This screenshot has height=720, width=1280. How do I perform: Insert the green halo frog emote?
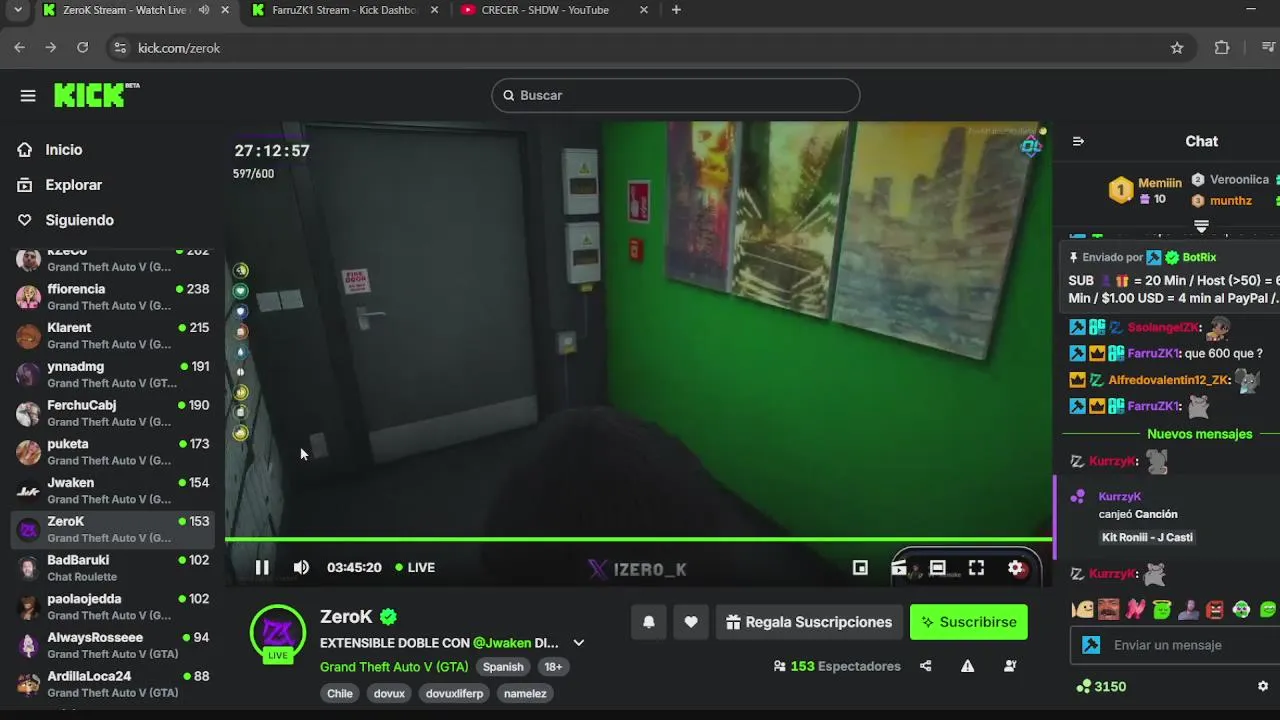coord(1161,609)
